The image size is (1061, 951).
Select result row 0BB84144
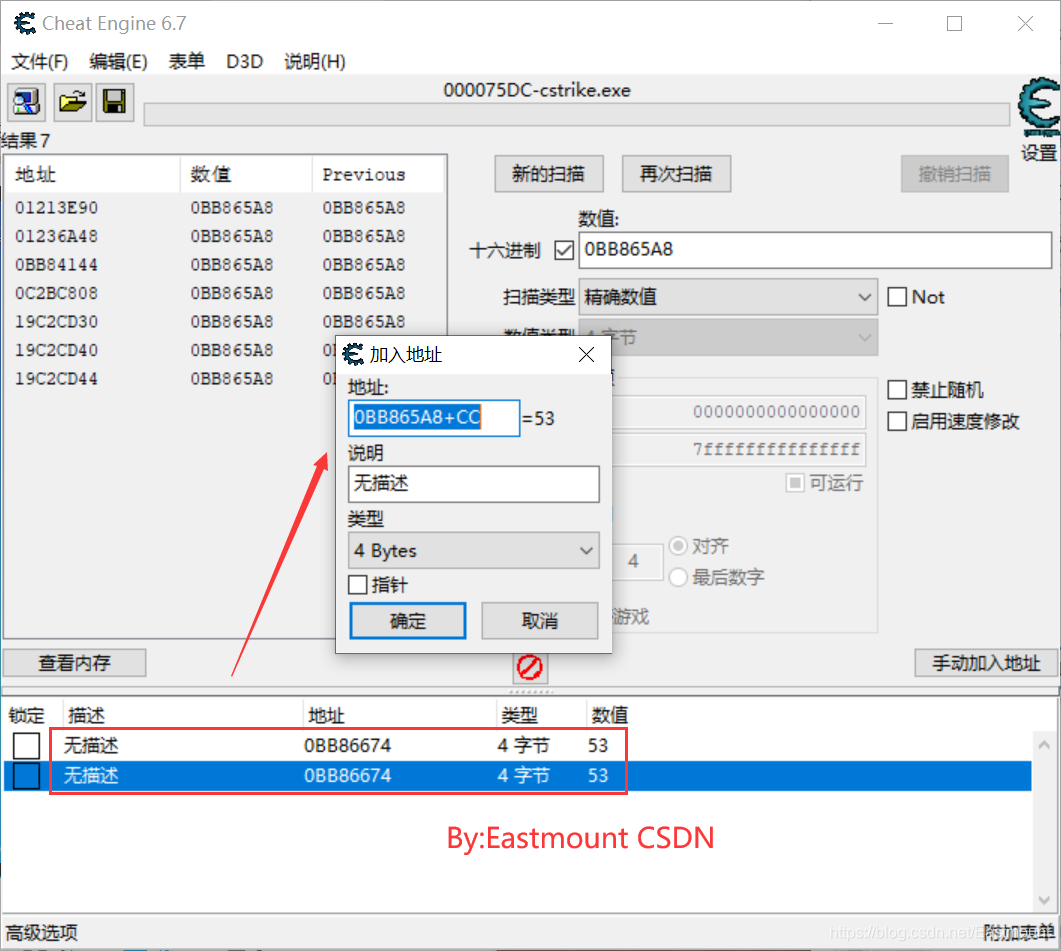(x=224, y=265)
